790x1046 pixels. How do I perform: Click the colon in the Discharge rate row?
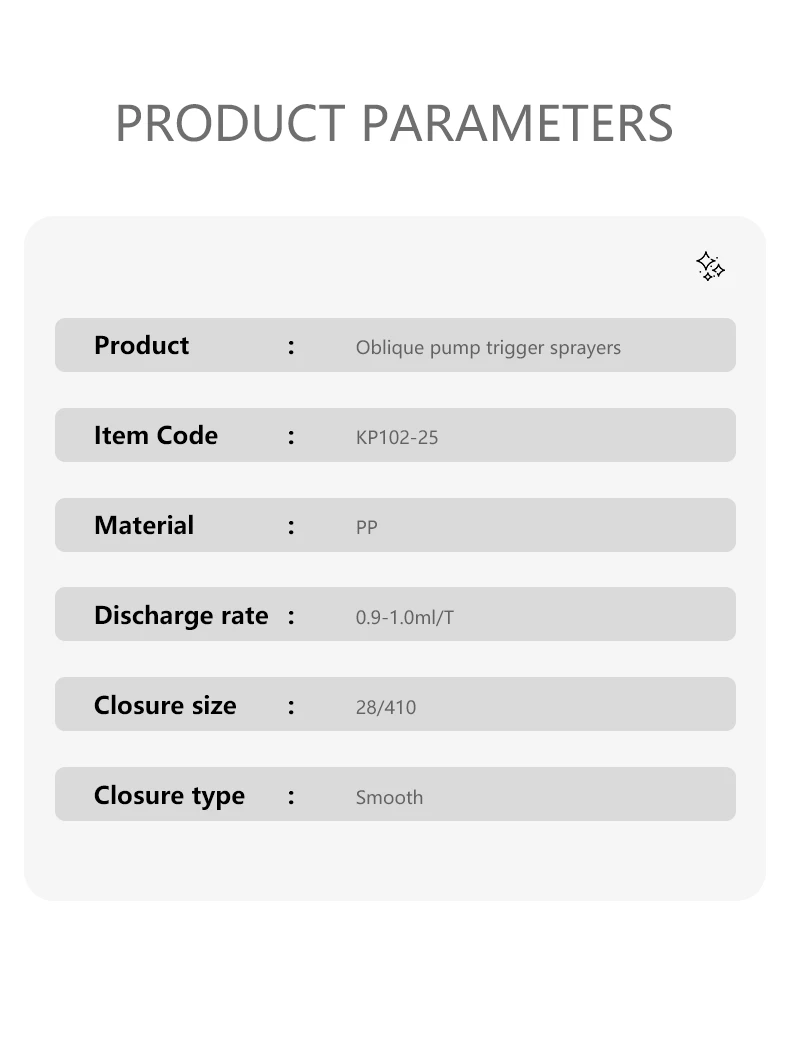(x=291, y=616)
